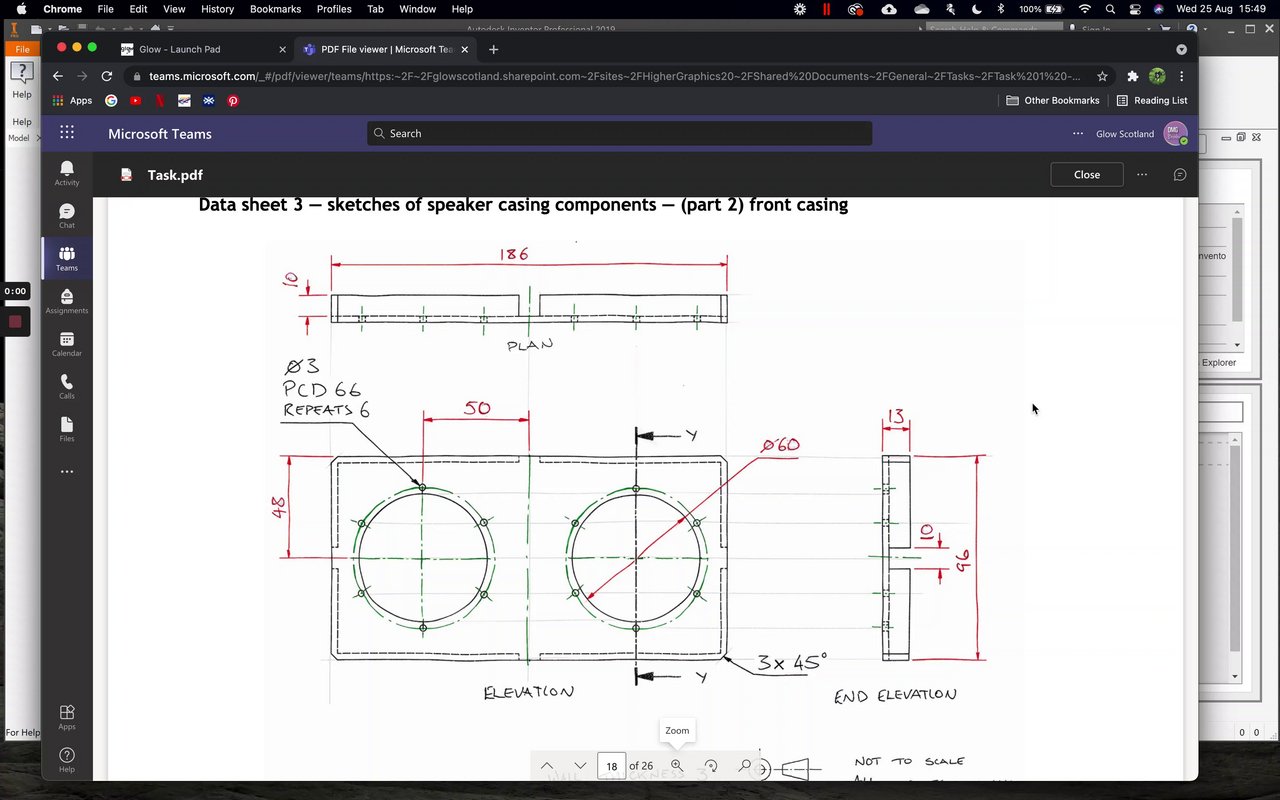Open the Apps store icon in Teams sidebar
This screenshot has width=1280, height=800.
point(67,717)
